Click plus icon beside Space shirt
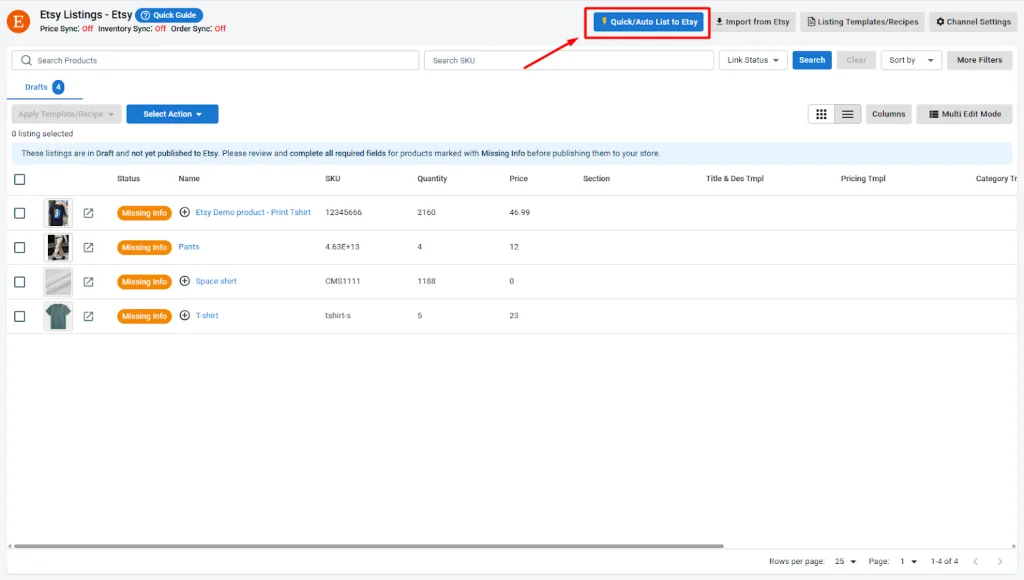This screenshot has height=580, width=1024. (184, 281)
